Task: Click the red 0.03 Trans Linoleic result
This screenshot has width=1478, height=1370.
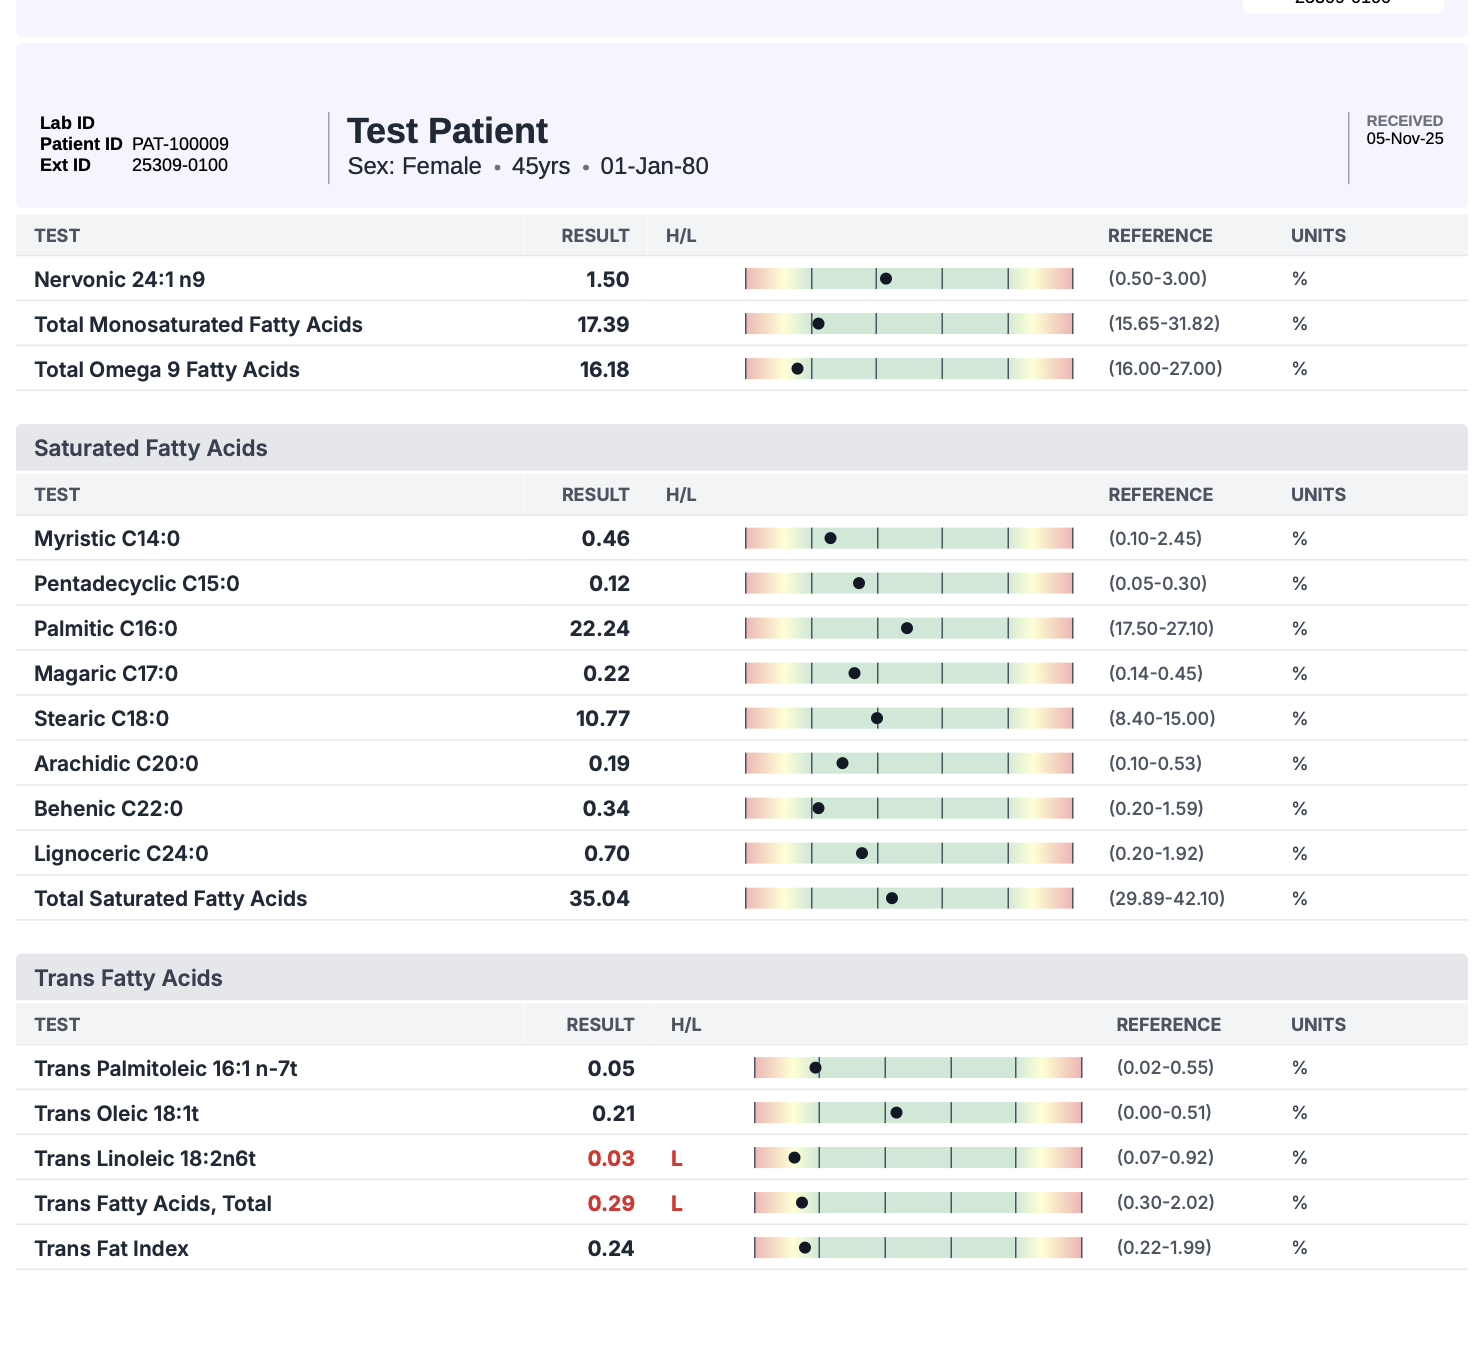Action: pyautogui.click(x=611, y=1158)
